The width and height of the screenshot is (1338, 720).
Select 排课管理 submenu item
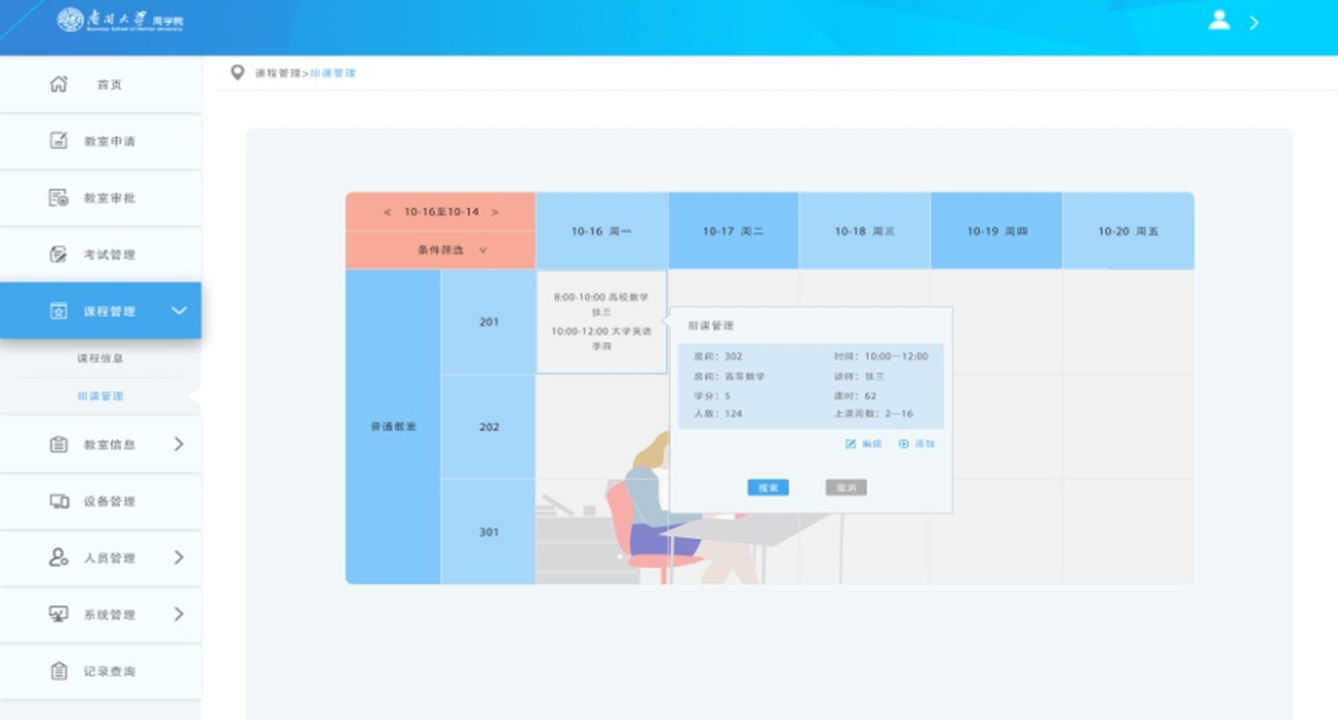click(x=100, y=396)
